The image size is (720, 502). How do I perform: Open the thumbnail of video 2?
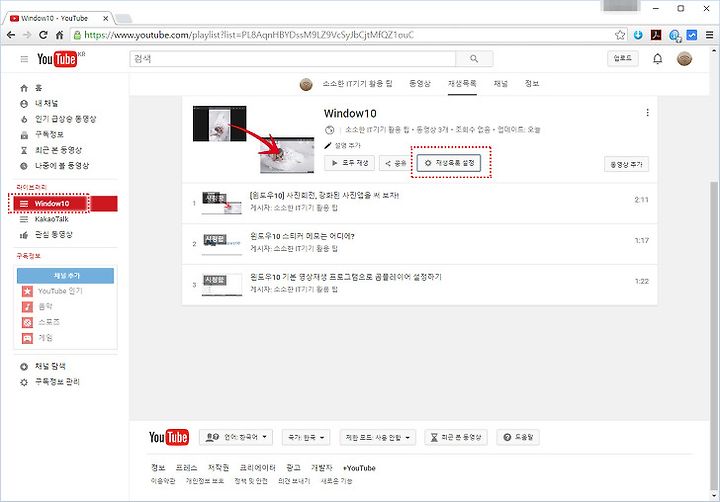click(x=222, y=244)
